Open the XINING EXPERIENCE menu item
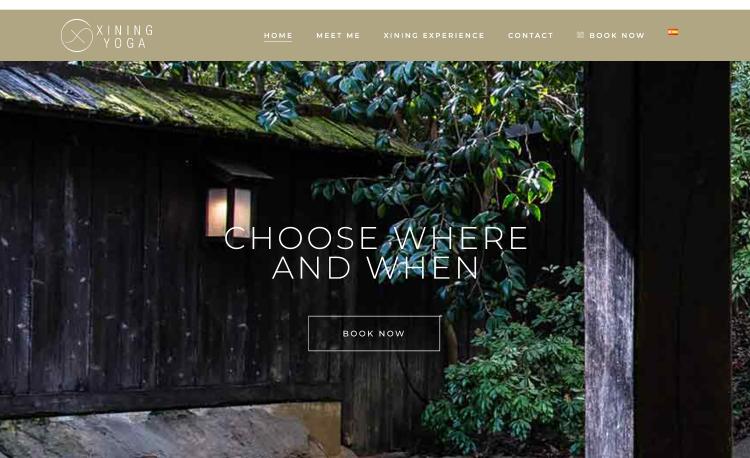 pos(434,35)
